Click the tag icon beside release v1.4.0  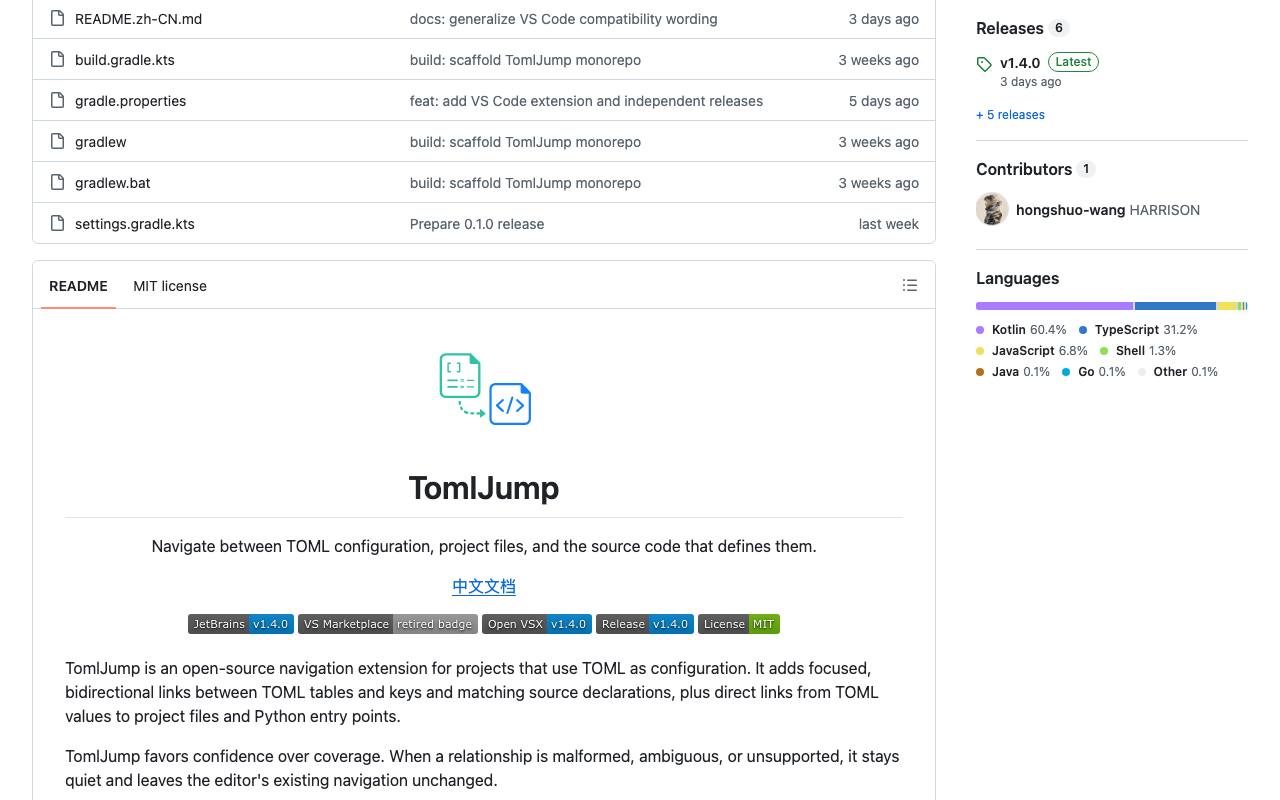point(984,64)
